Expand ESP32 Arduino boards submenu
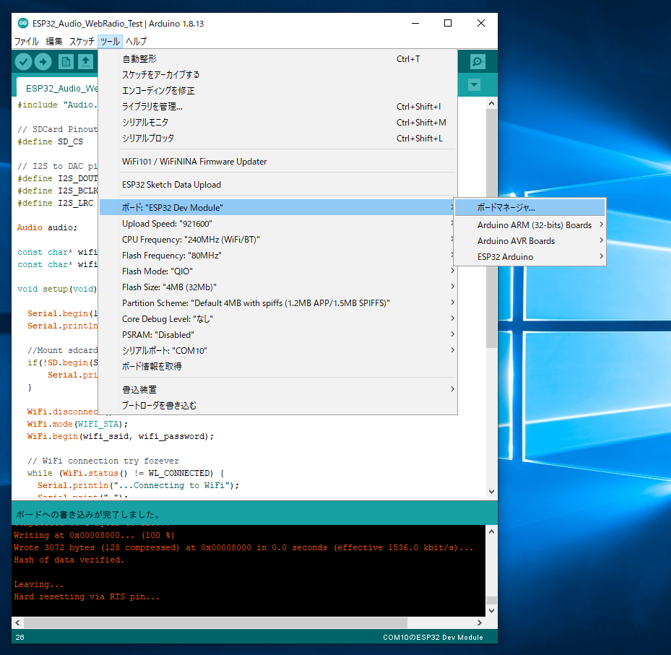This screenshot has height=655, width=671. [x=530, y=257]
